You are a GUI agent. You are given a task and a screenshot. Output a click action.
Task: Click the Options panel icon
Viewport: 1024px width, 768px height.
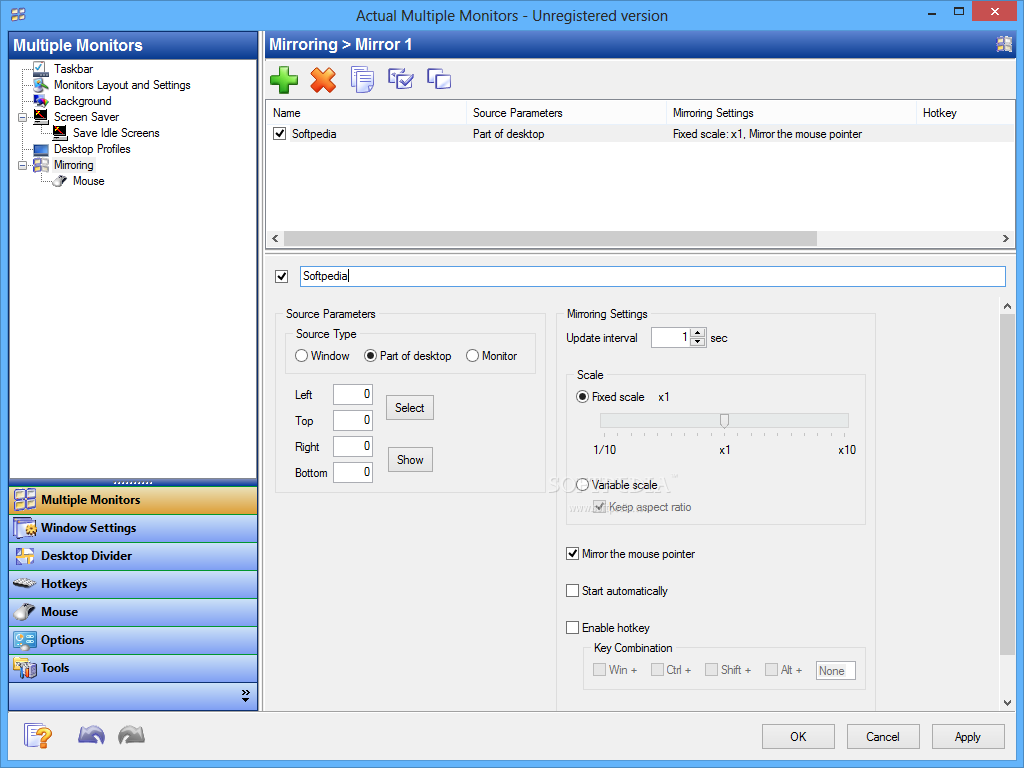click(x=25, y=640)
